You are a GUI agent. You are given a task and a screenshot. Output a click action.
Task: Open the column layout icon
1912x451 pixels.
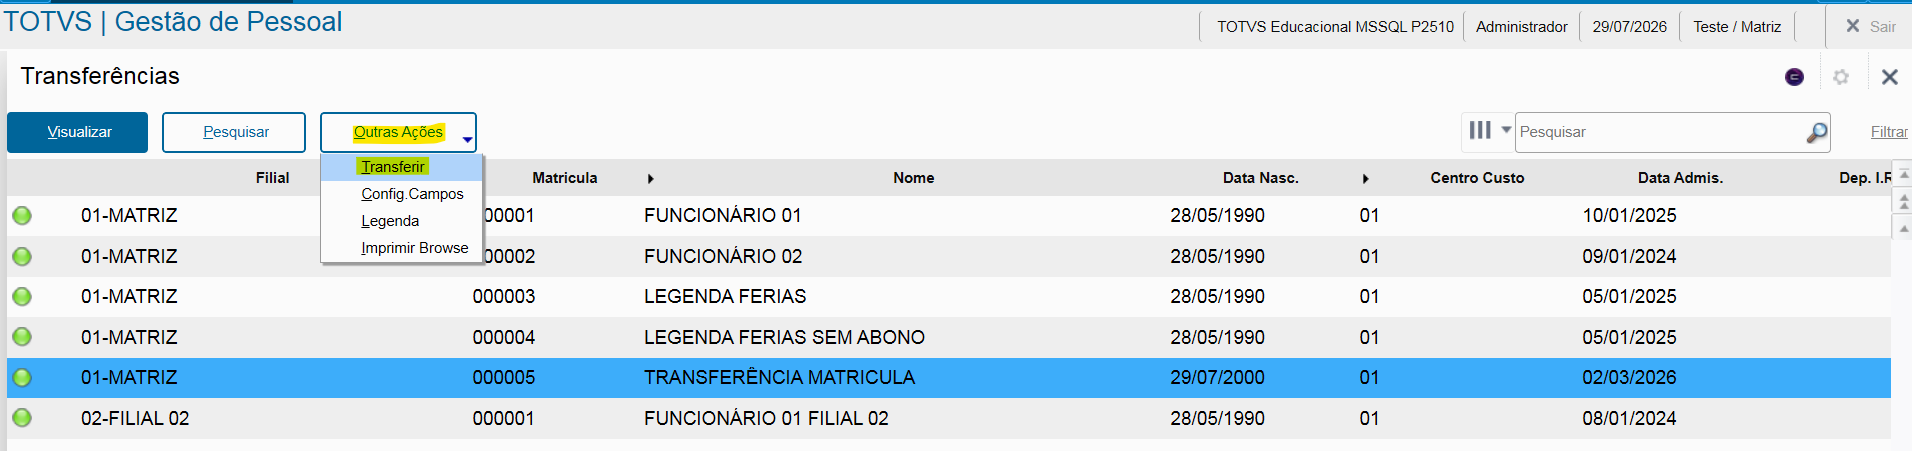[1480, 130]
